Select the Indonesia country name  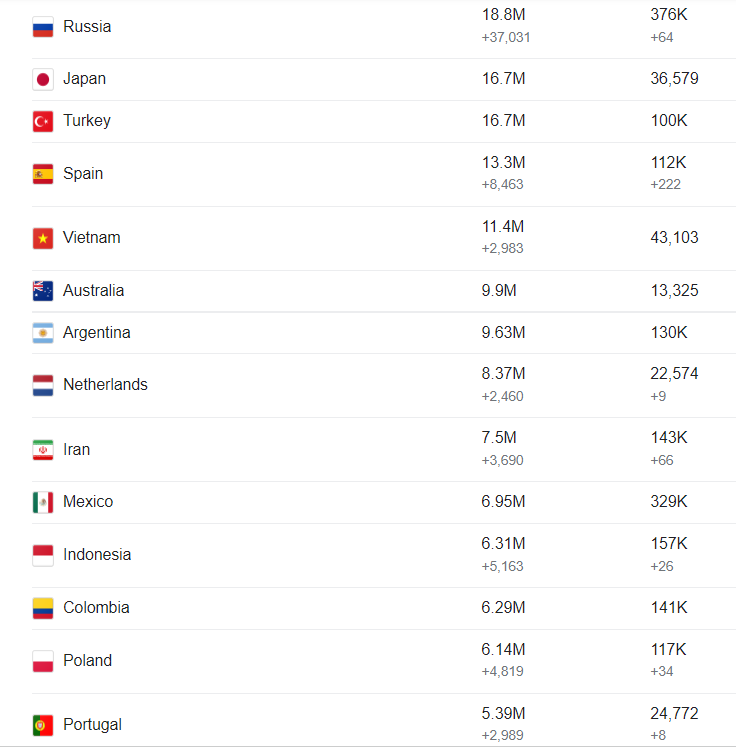[97, 555]
